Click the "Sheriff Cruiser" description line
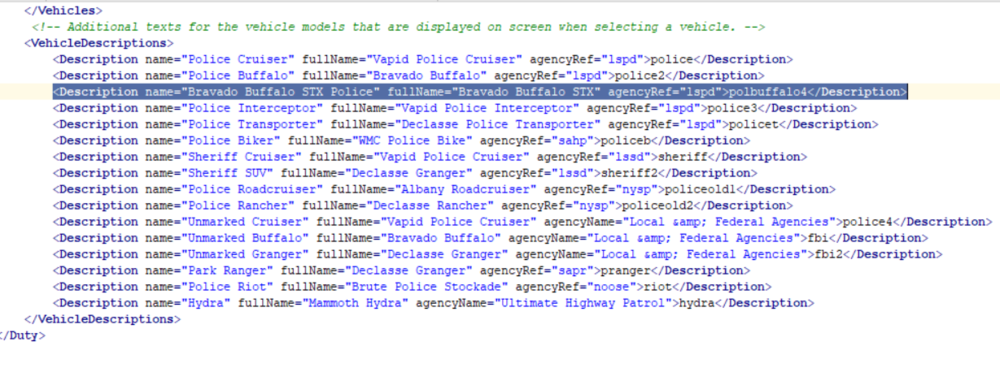 tap(429, 157)
